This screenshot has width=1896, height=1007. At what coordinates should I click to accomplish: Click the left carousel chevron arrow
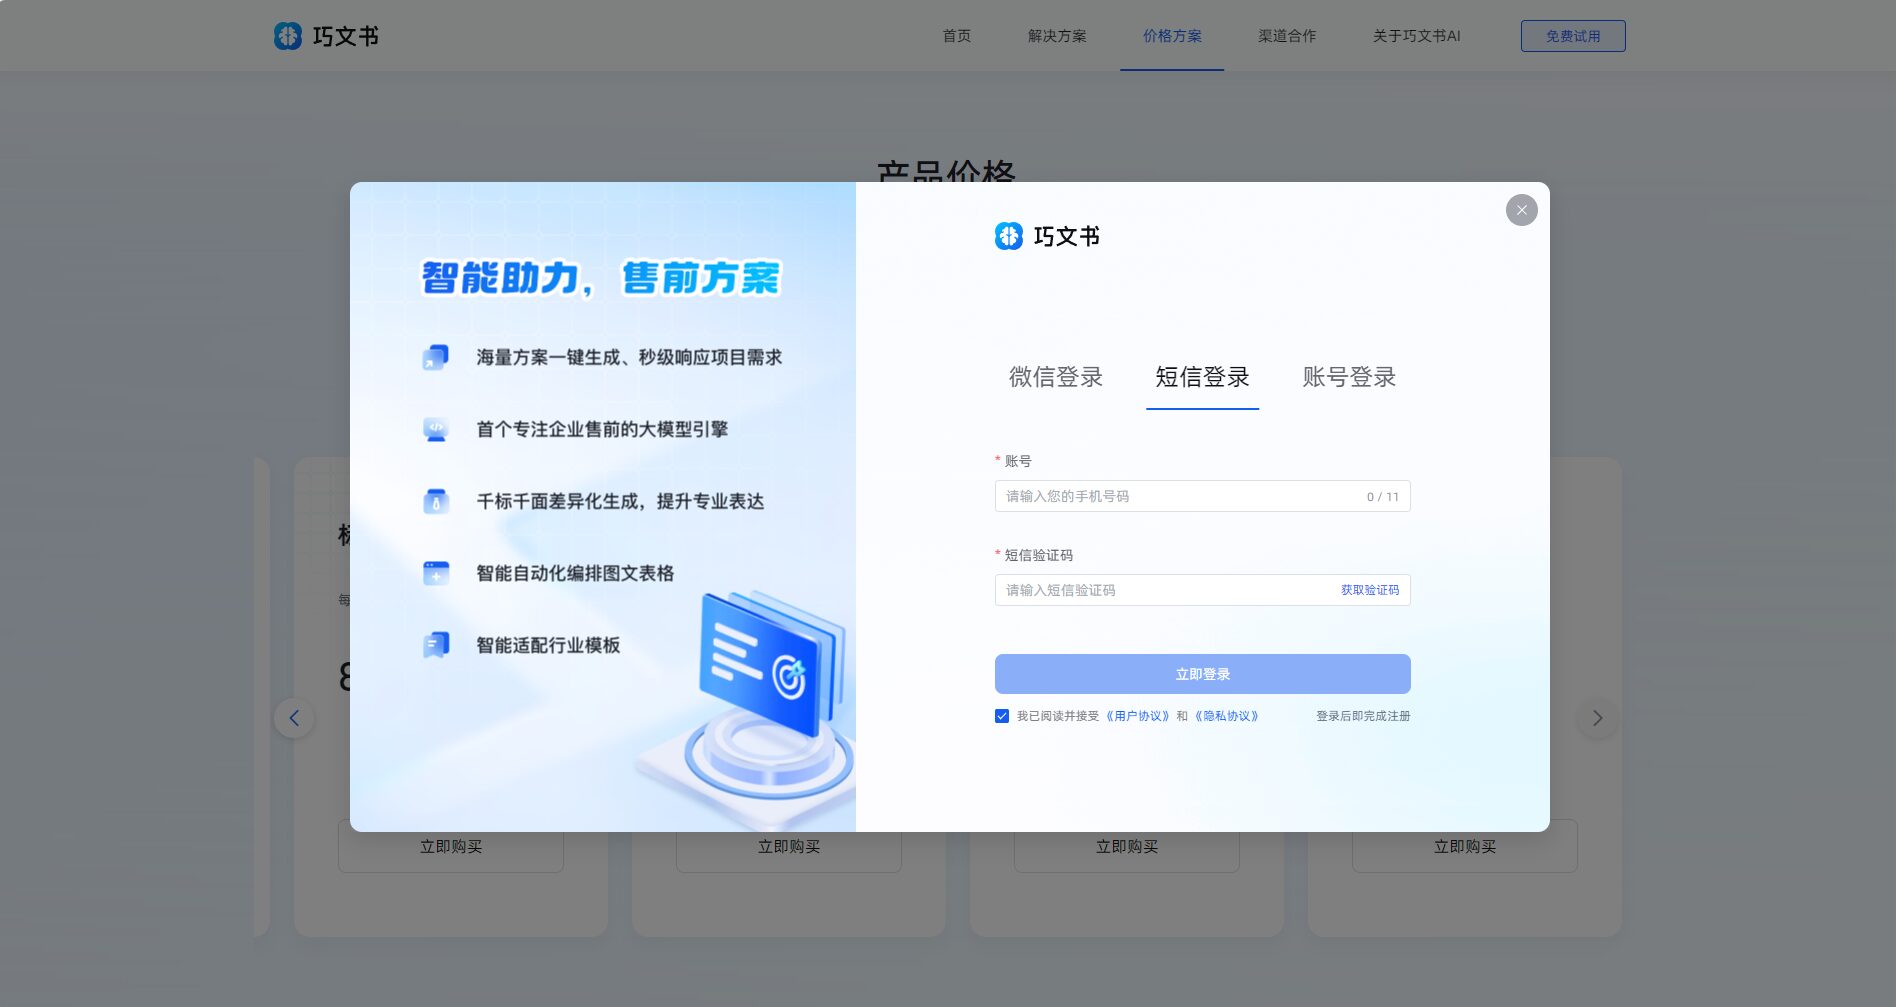[294, 718]
